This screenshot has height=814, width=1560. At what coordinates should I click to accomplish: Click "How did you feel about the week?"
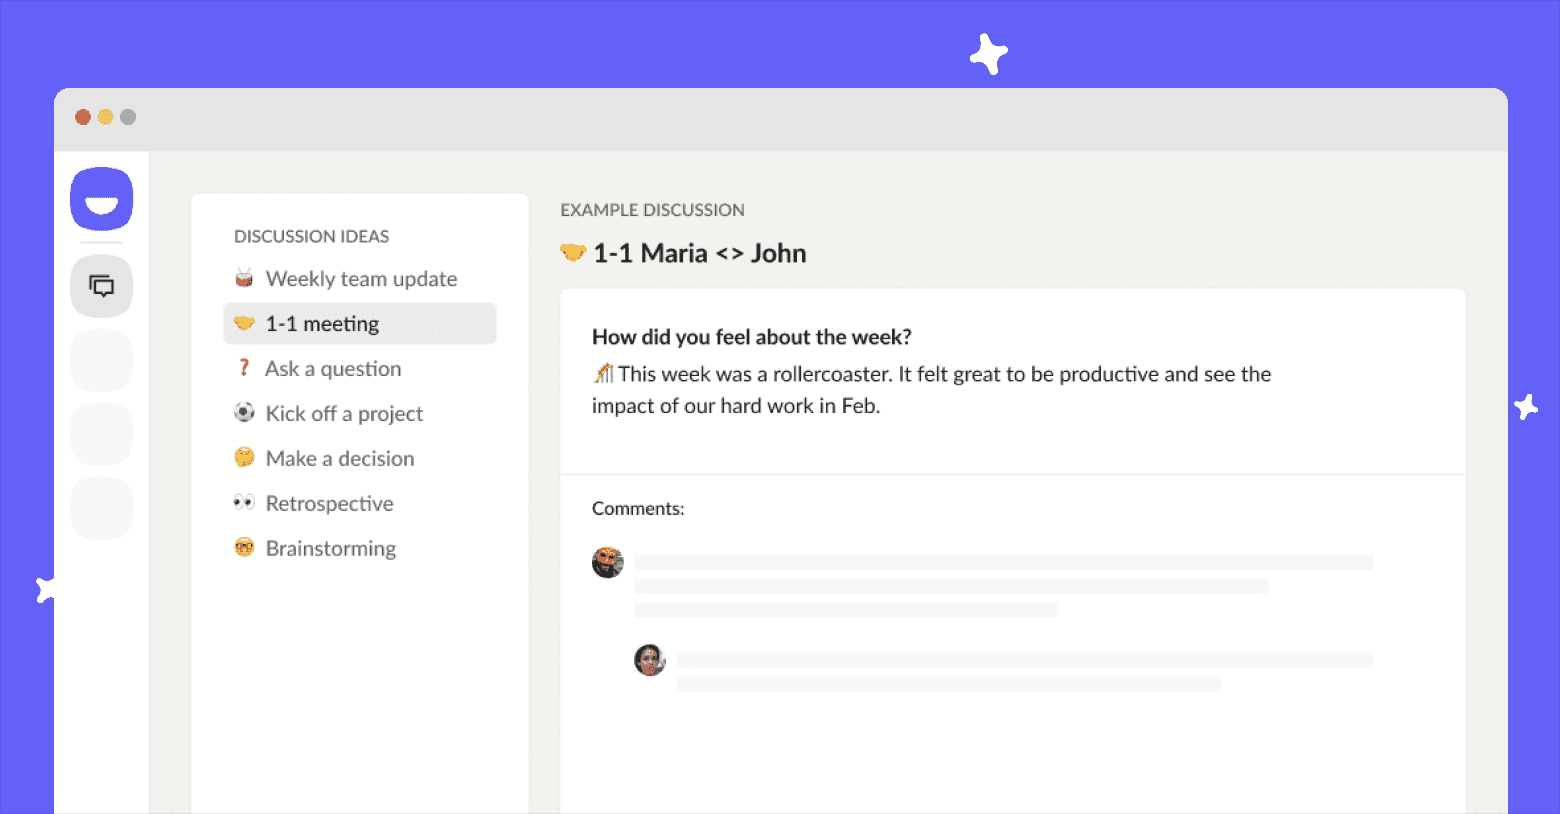click(x=752, y=337)
